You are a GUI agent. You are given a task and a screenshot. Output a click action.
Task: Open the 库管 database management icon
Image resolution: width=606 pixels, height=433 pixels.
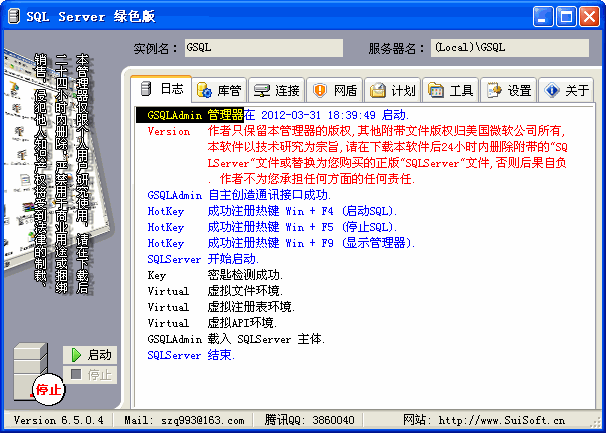[x=205, y=90]
